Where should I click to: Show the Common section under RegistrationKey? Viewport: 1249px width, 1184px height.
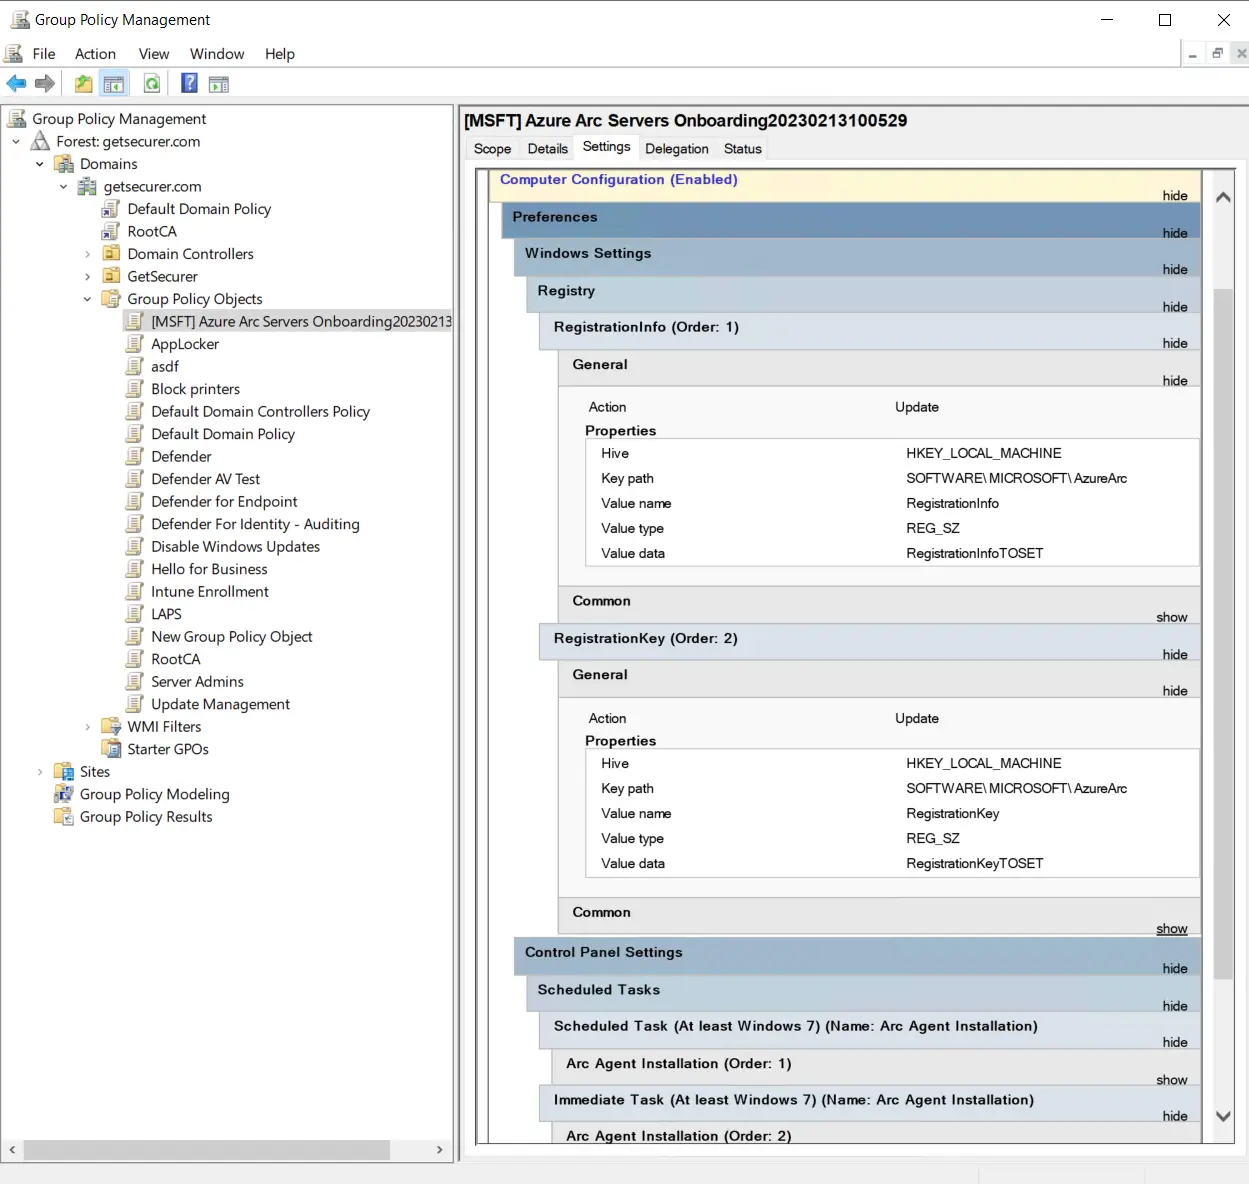click(1171, 929)
